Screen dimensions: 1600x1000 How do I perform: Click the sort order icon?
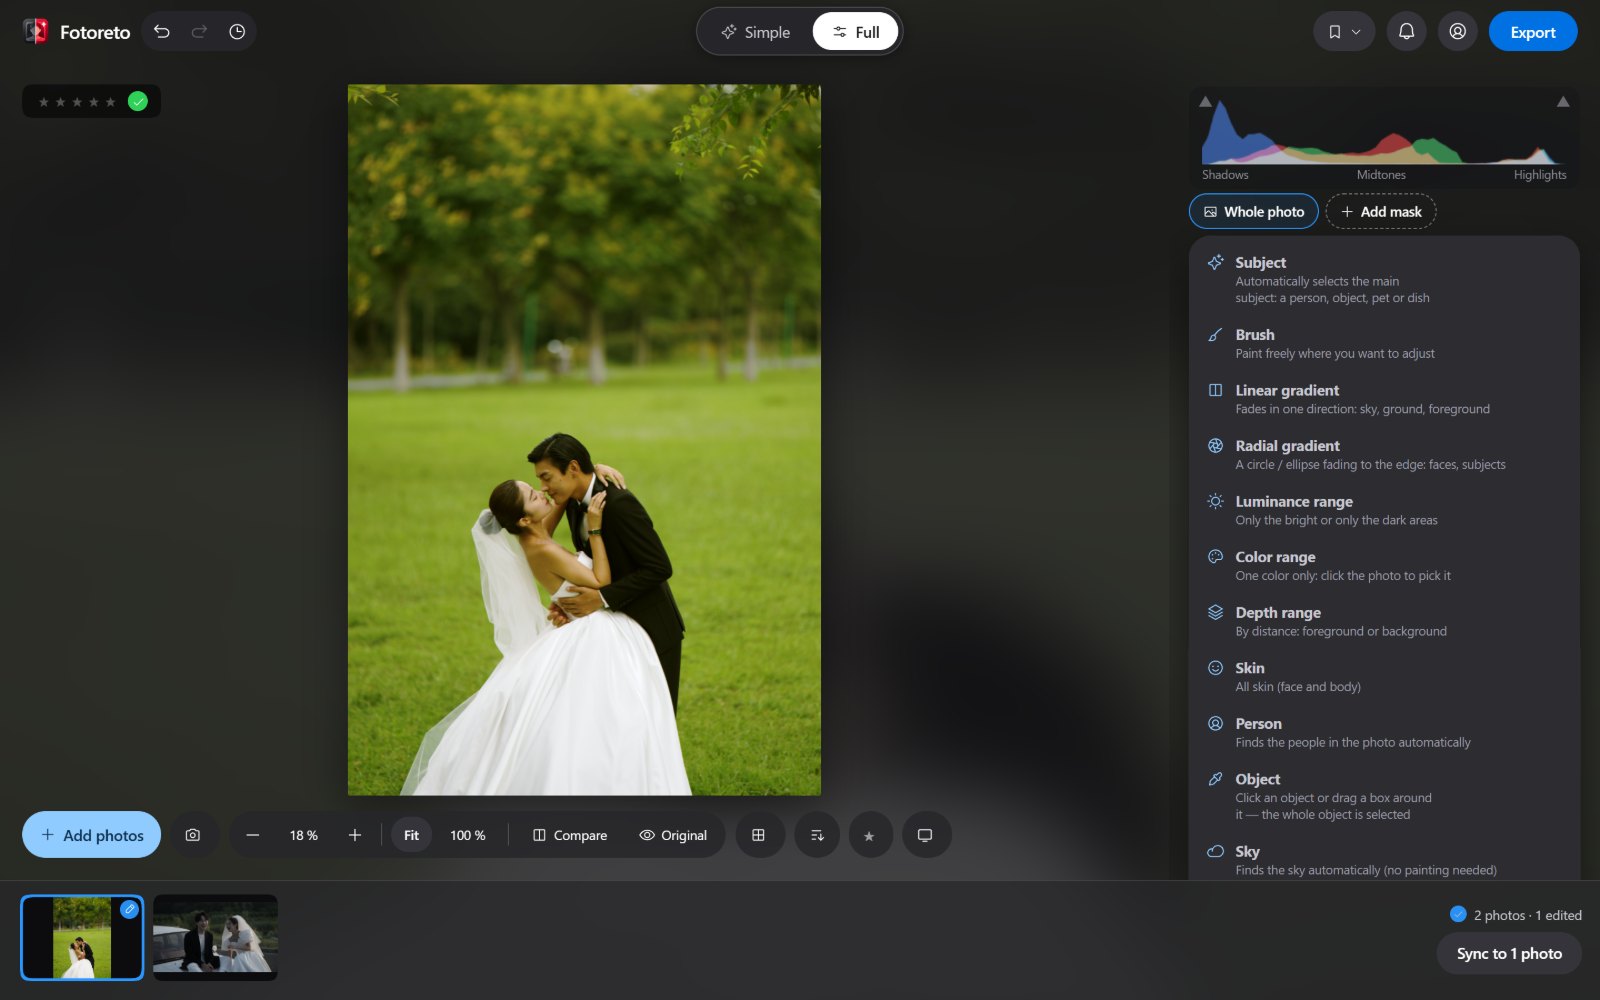[817, 835]
